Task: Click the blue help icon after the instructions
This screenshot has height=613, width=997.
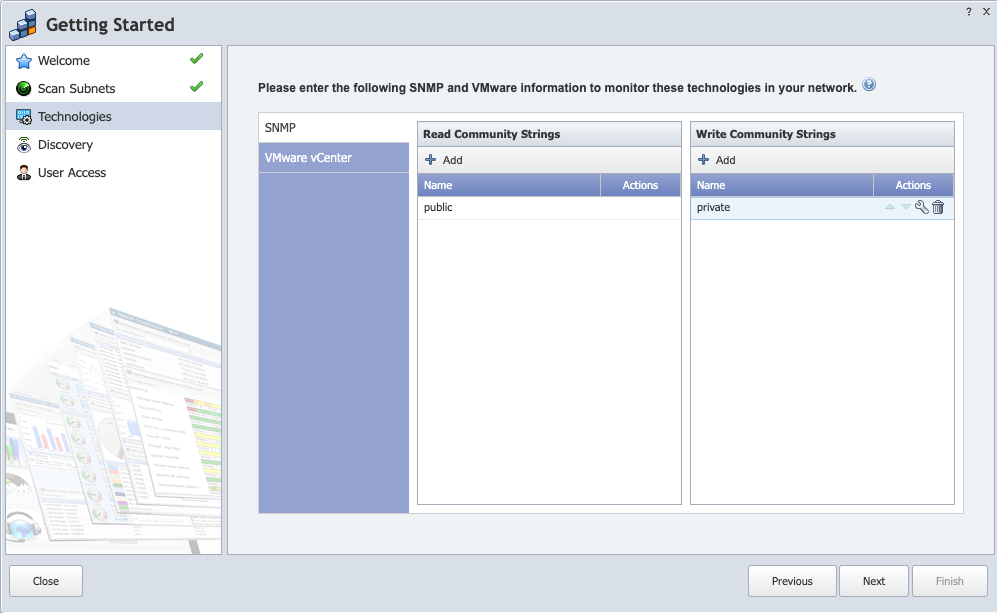Action: [x=869, y=85]
